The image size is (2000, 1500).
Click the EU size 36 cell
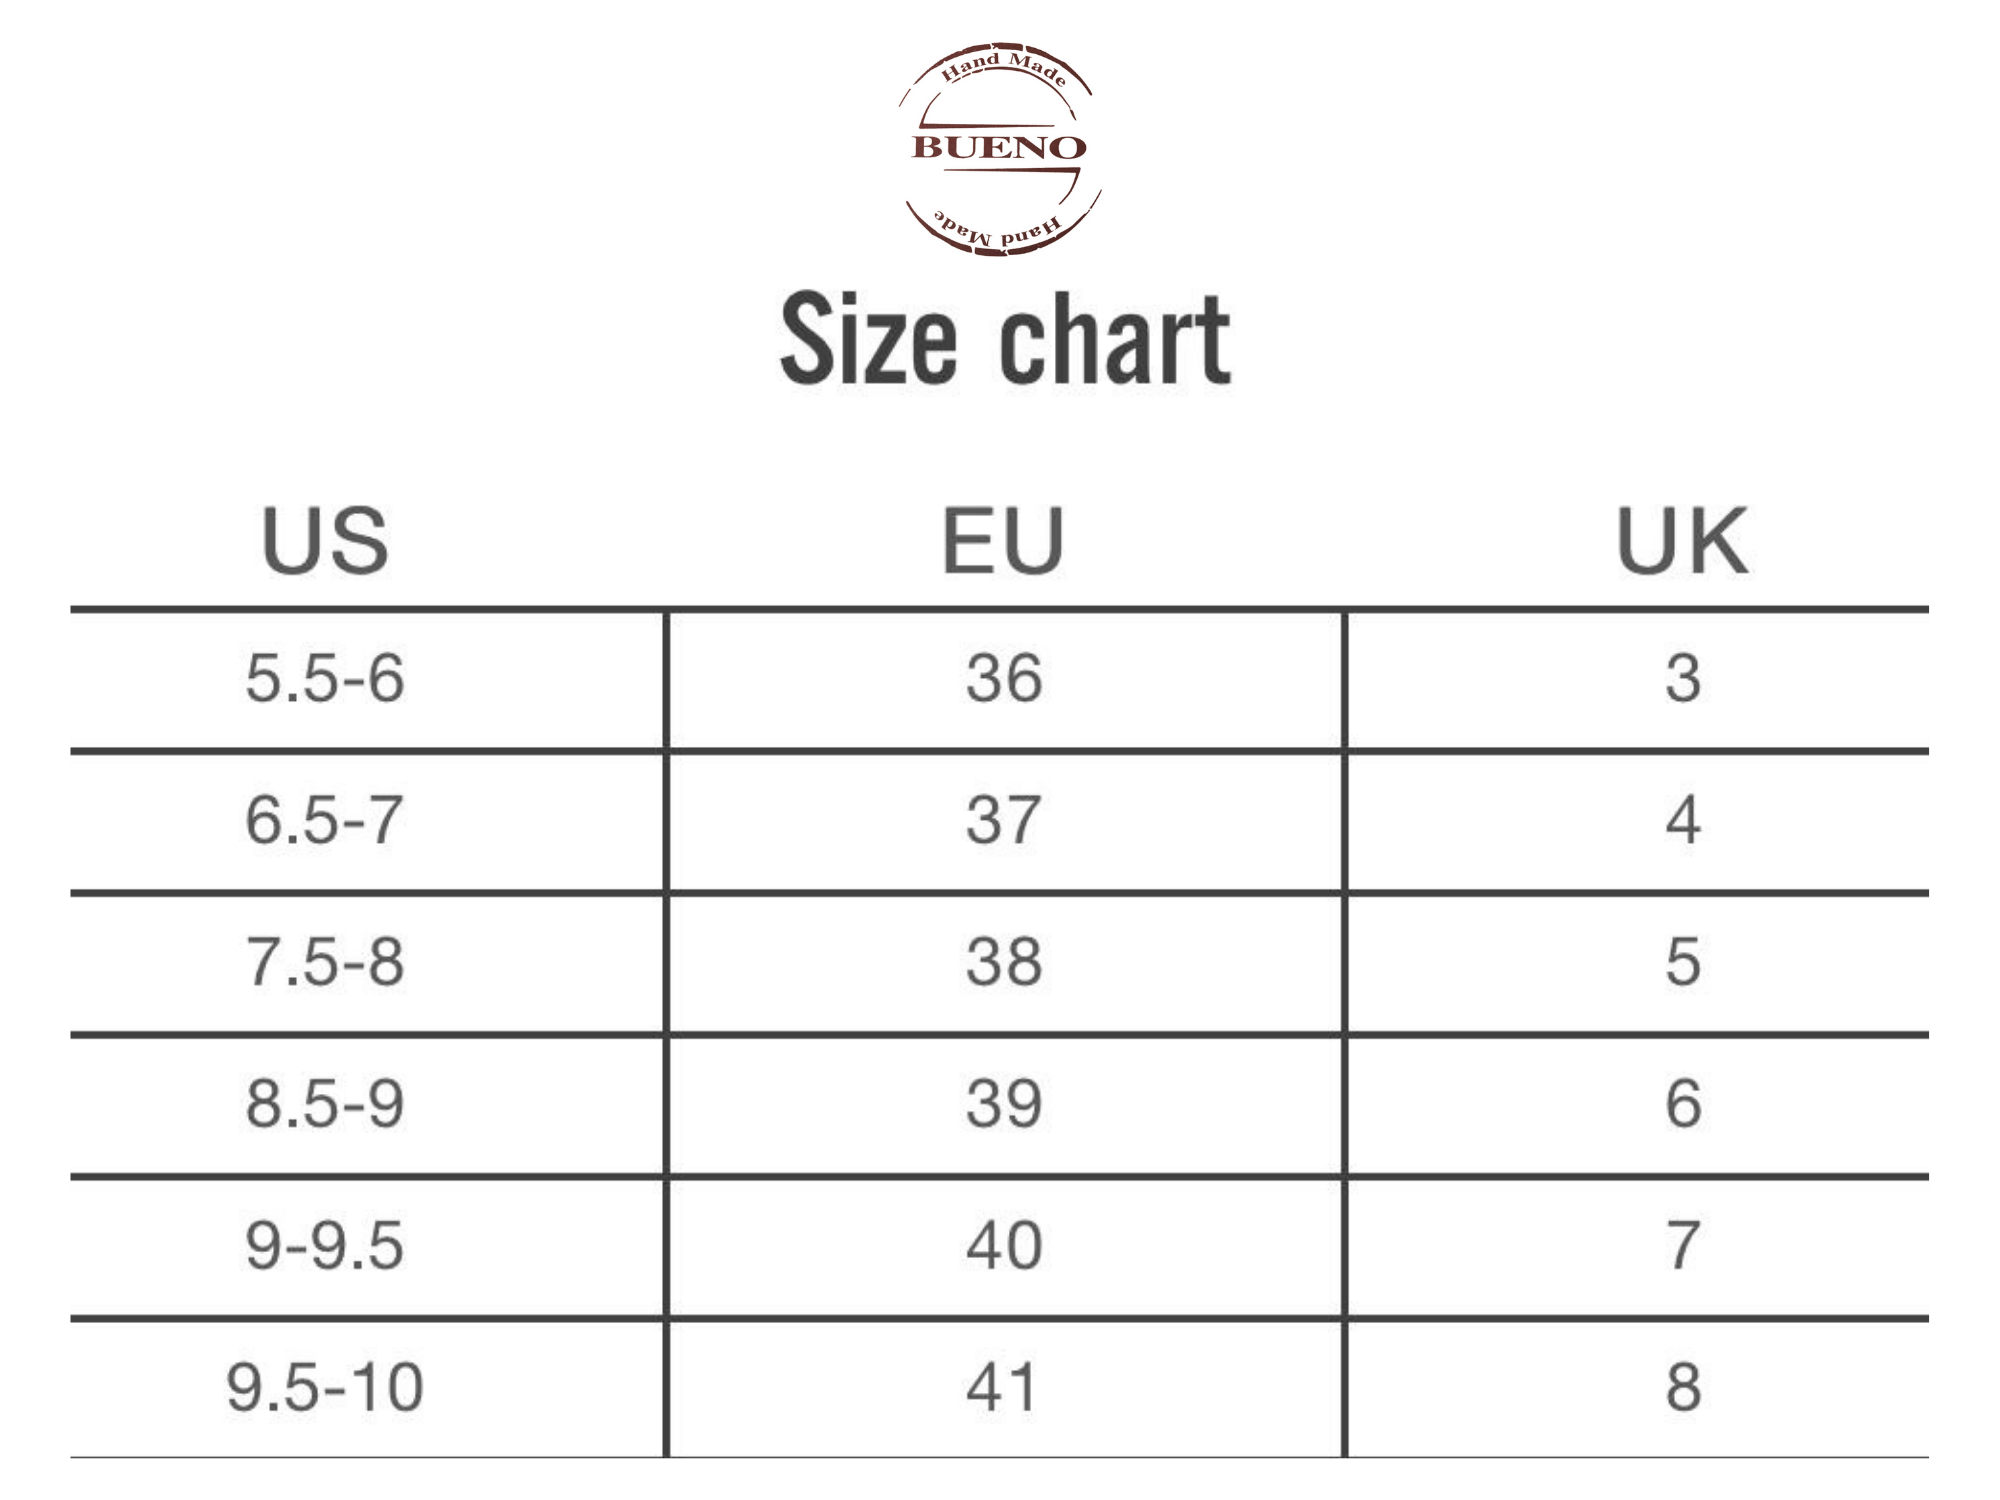point(1005,679)
